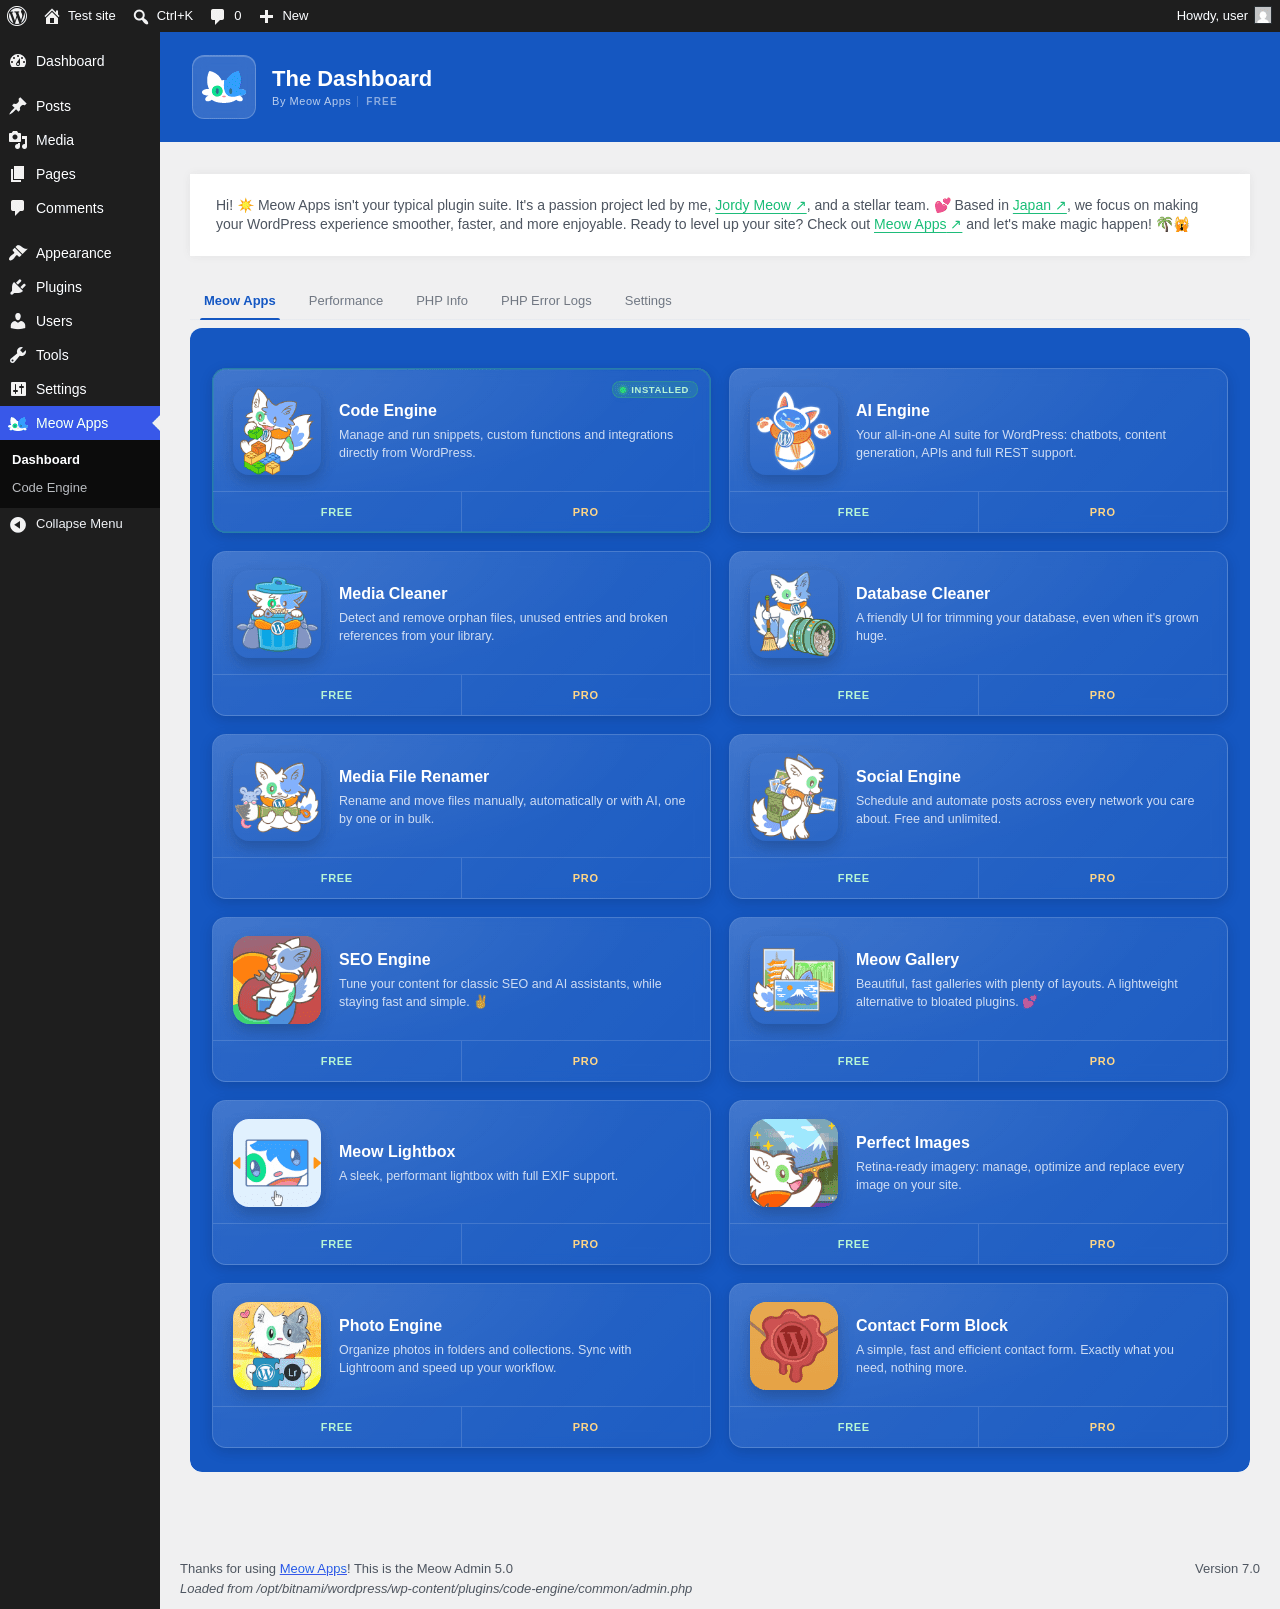Open the PHP Error Logs tab
The width and height of the screenshot is (1280, 1609).
[x=546, y=301]
